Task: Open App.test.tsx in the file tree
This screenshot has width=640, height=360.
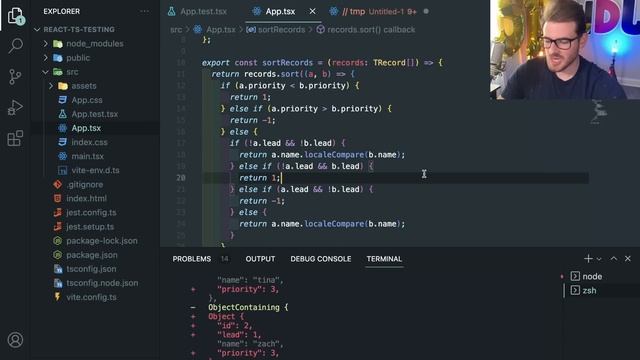Action: [x=94, y=114]
